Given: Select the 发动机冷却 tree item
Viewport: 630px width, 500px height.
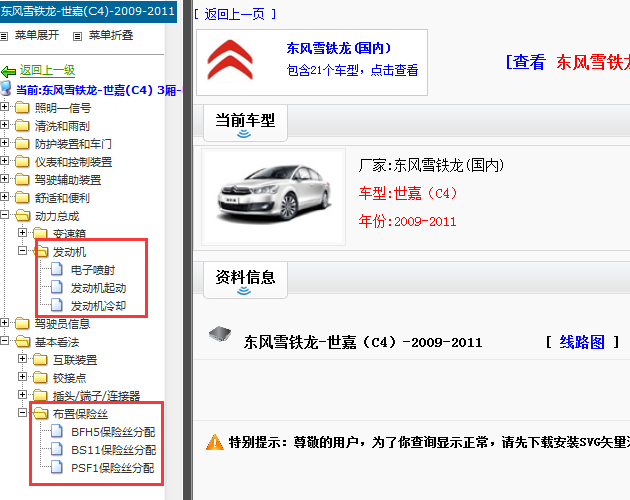Looking at the screenshot, I should [x=98, y=306].
